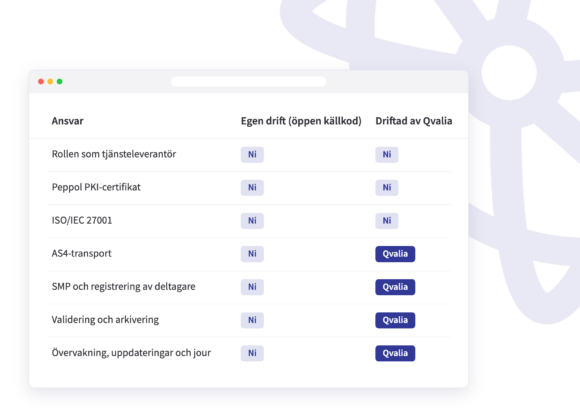Click 'Validering och arkivering' row label
The width and height of the screenshot is (580, 414).
pos(105,320)
